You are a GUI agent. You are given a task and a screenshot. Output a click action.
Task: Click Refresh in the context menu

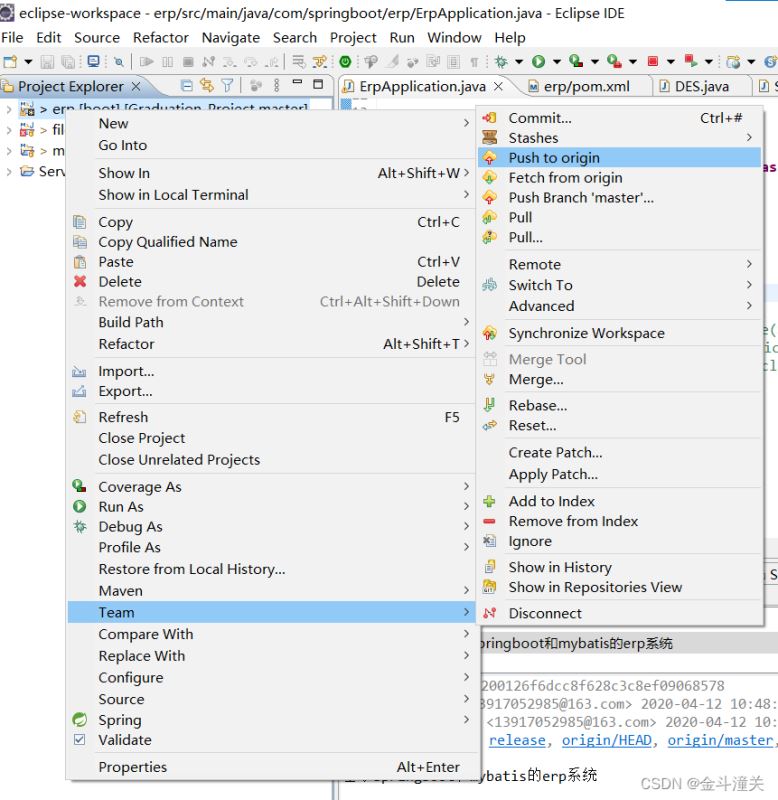coord(270,417)
